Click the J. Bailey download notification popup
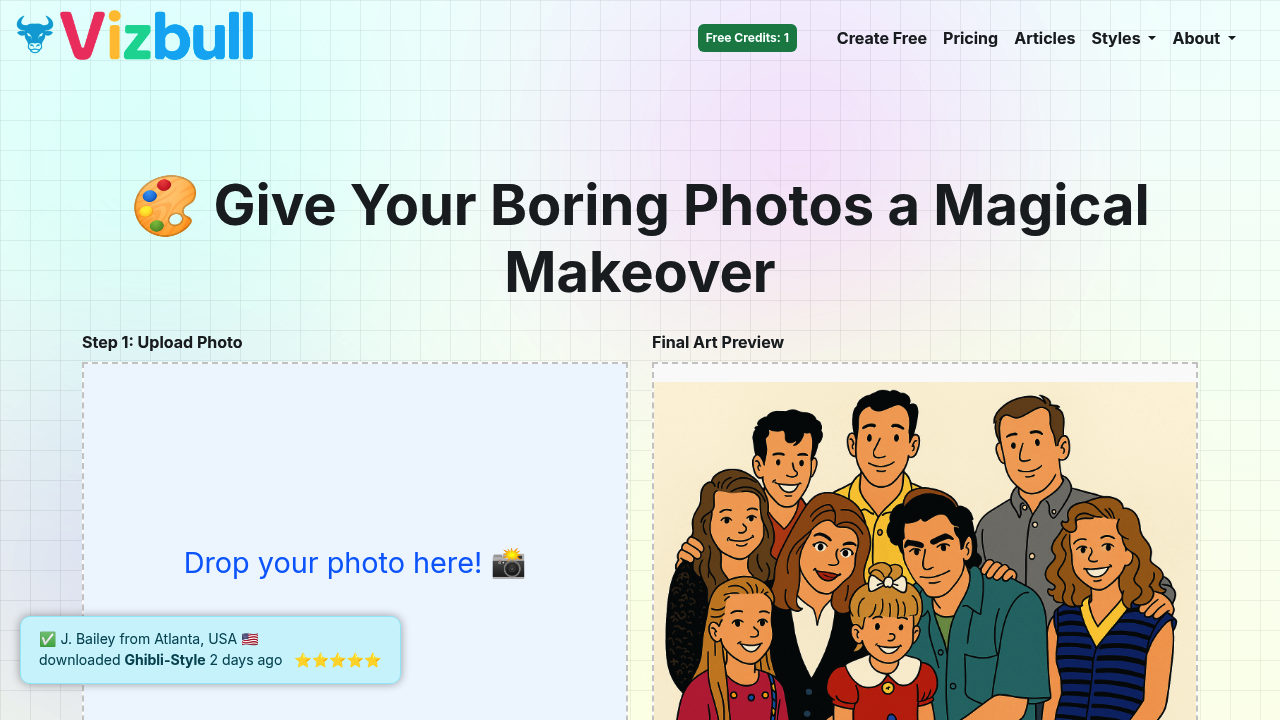 tap(210, 650)
